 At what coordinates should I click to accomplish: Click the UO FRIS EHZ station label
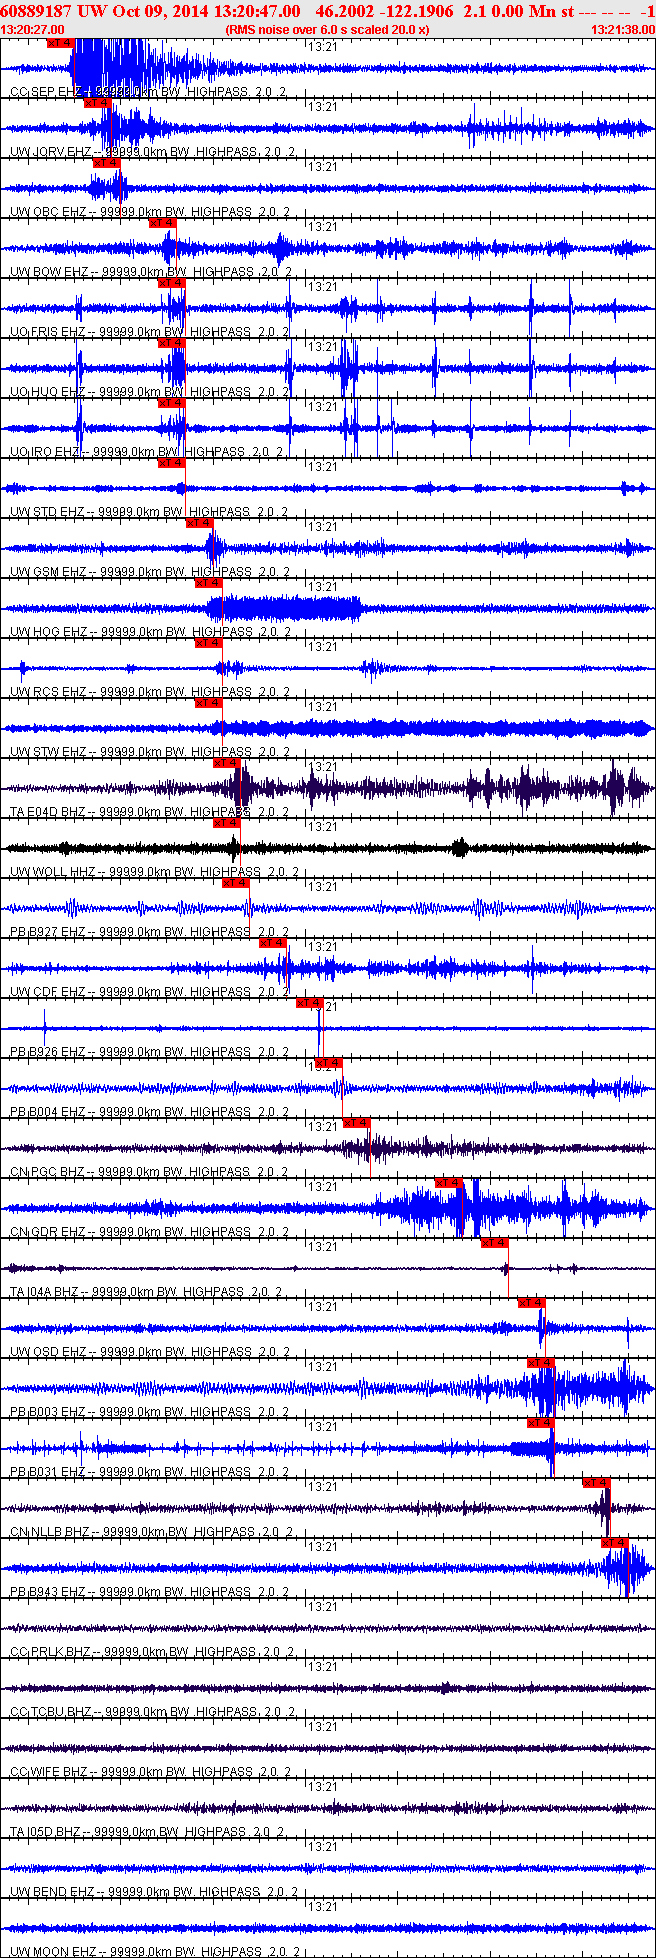[48, 332]
